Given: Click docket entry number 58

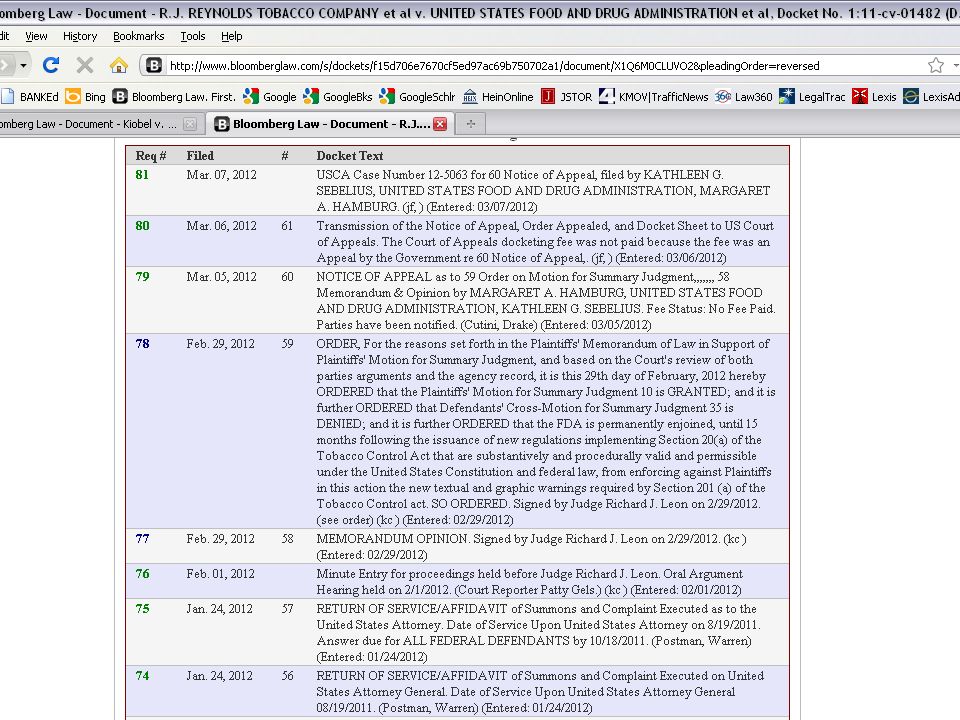Looking at the screenshot, I should pos(287,538).
